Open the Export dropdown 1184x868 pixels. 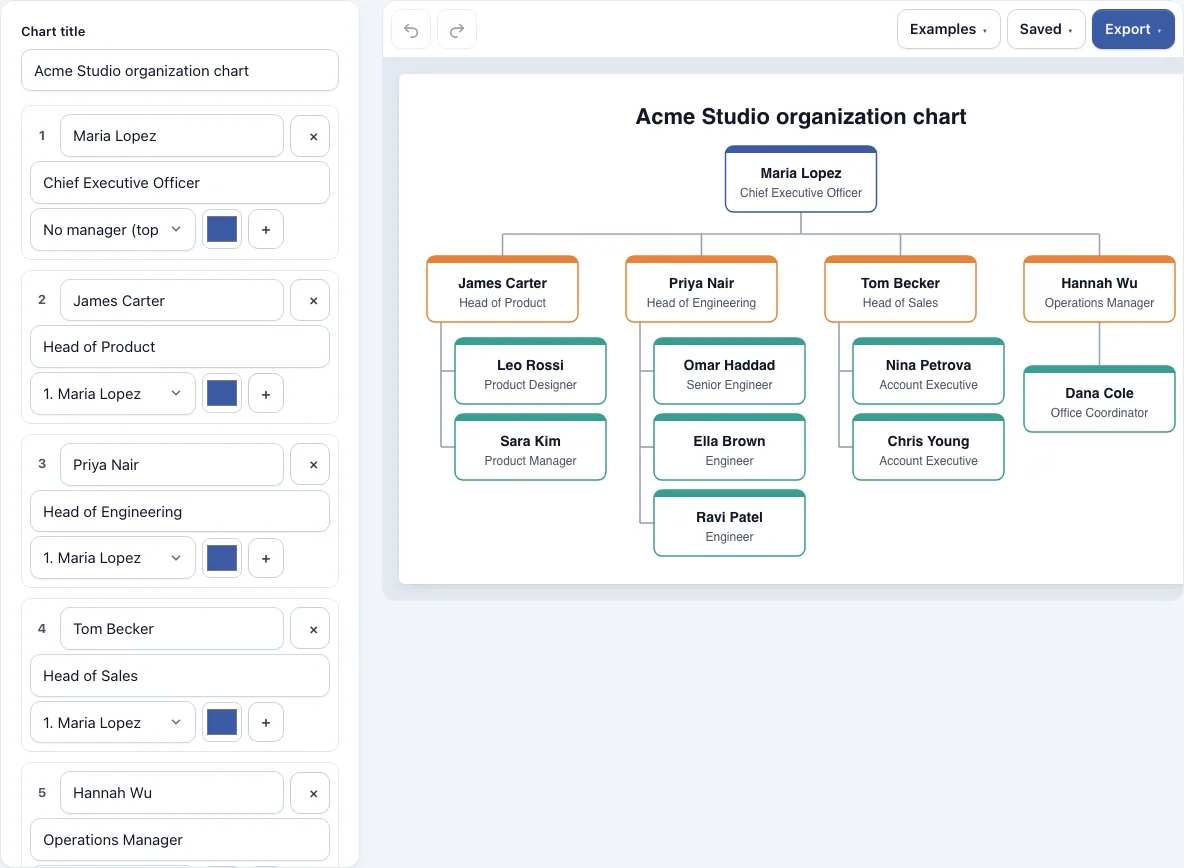pos(1133,29)
